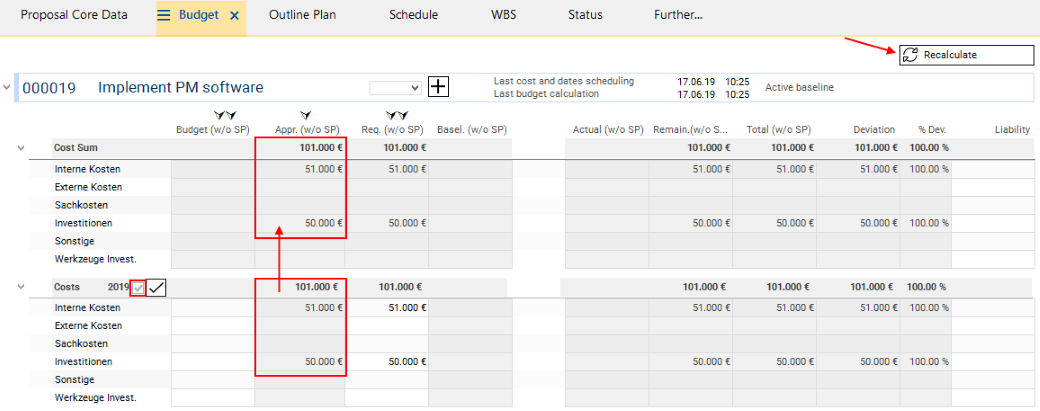Click the hamburger menu icon beside Budget
This screenshot has height=411, width=1040.
pos(164,15)
